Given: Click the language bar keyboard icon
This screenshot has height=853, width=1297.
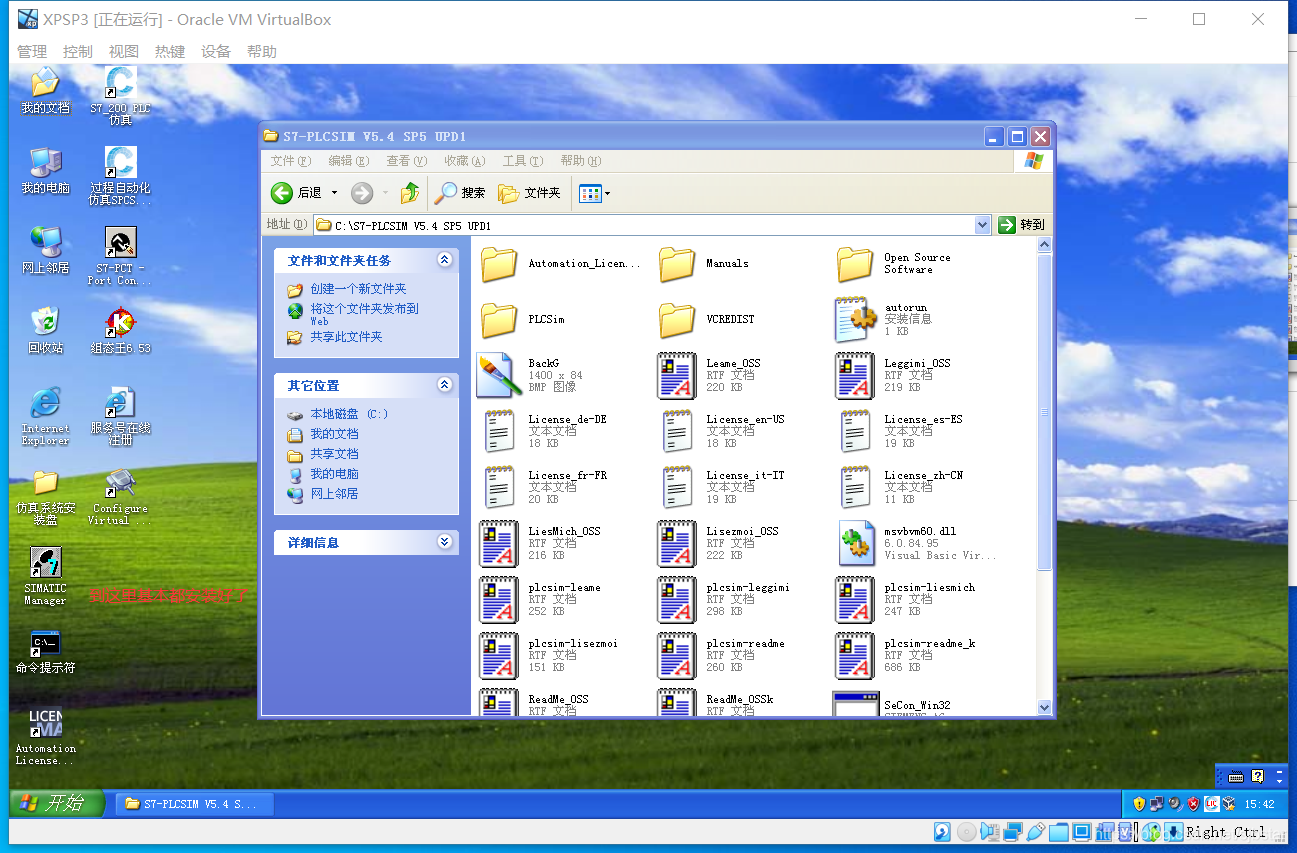Looking at the screenshot, I should pos(1236,777).
